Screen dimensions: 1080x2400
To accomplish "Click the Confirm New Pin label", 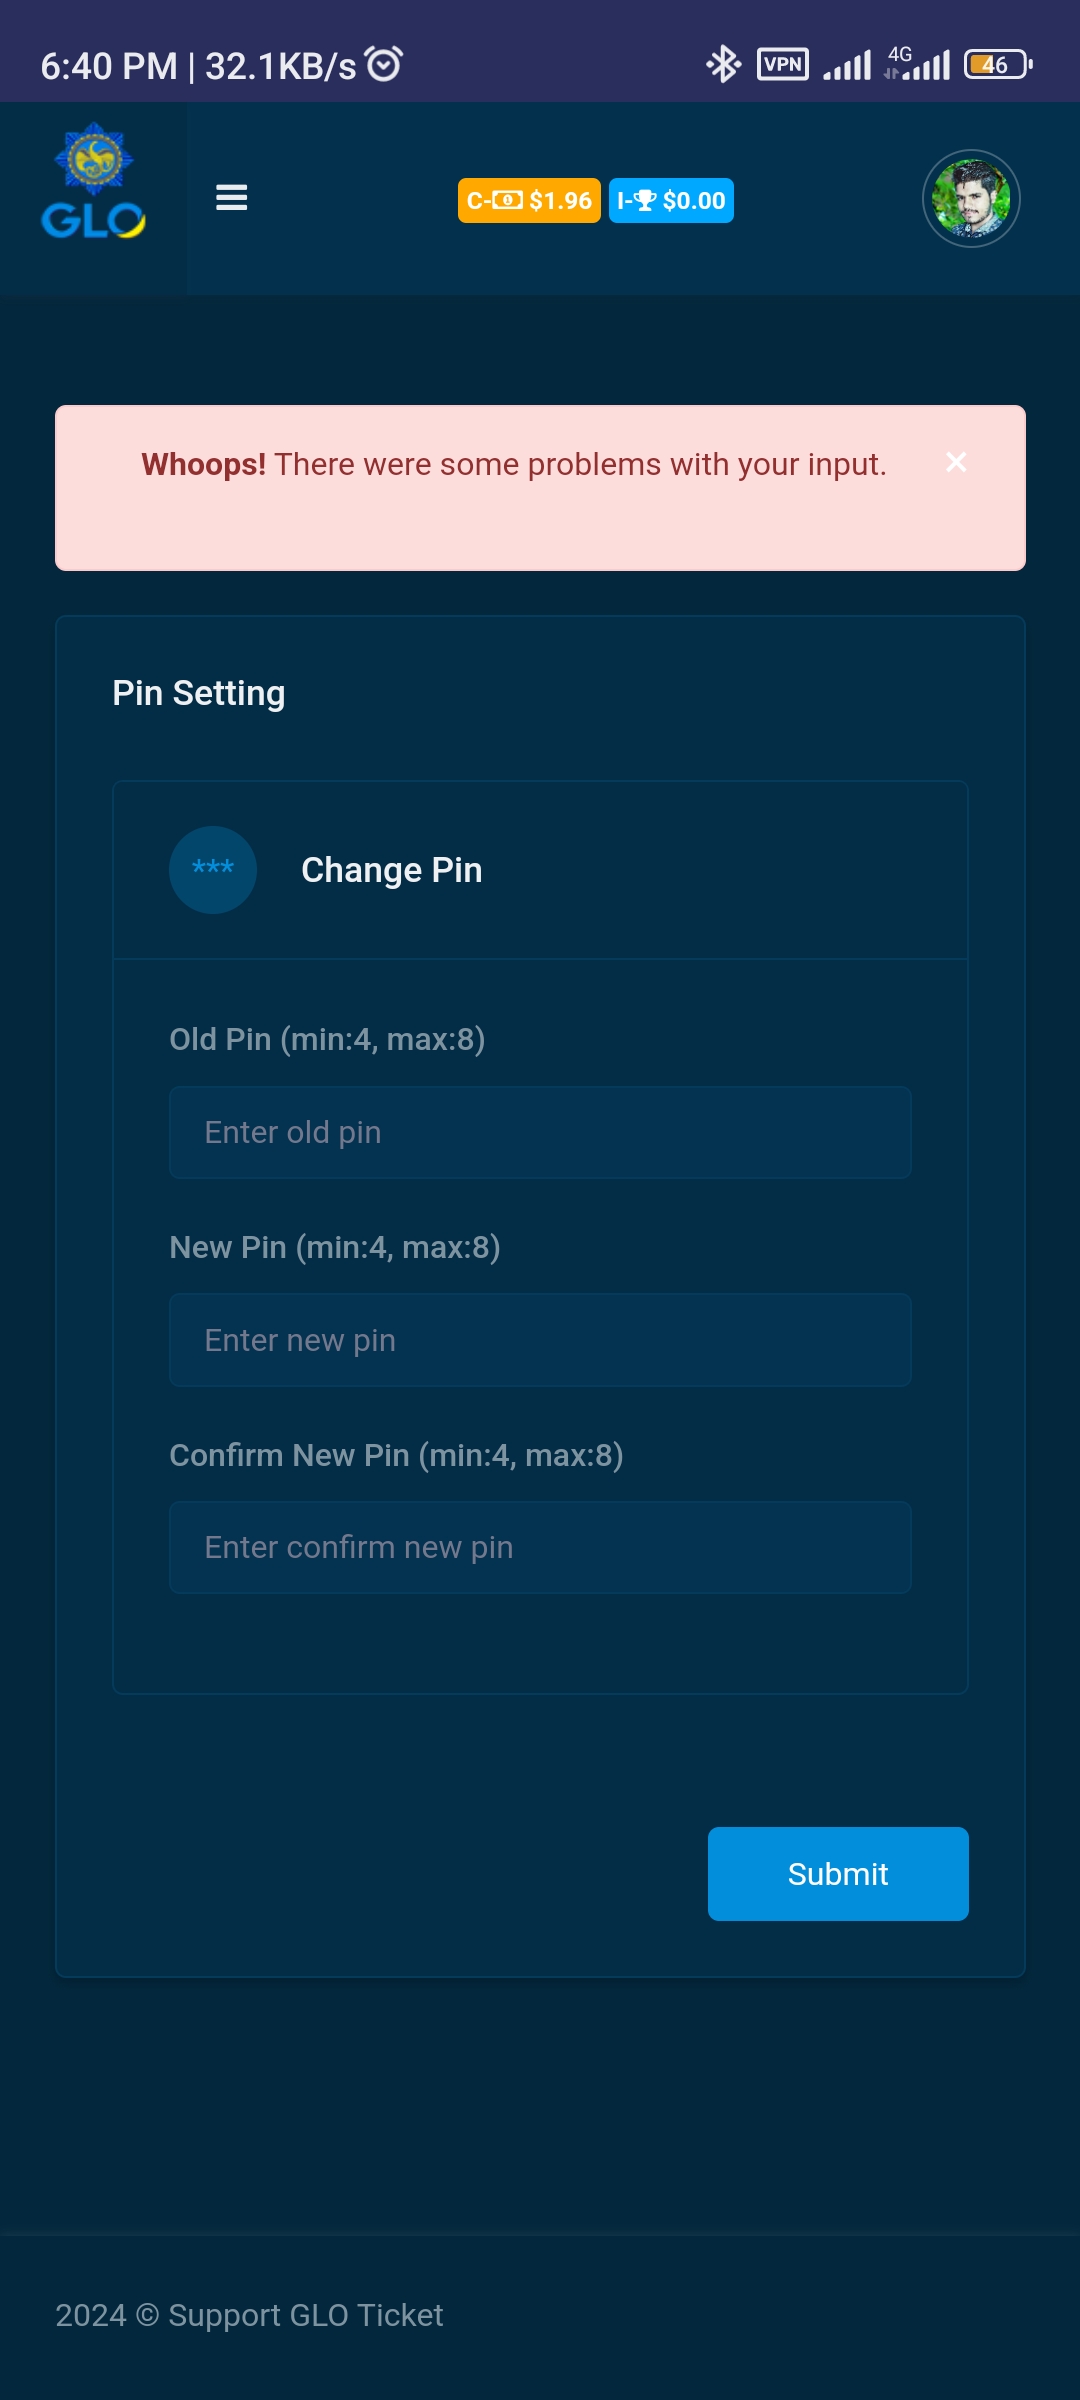I will click(396, 1455).
